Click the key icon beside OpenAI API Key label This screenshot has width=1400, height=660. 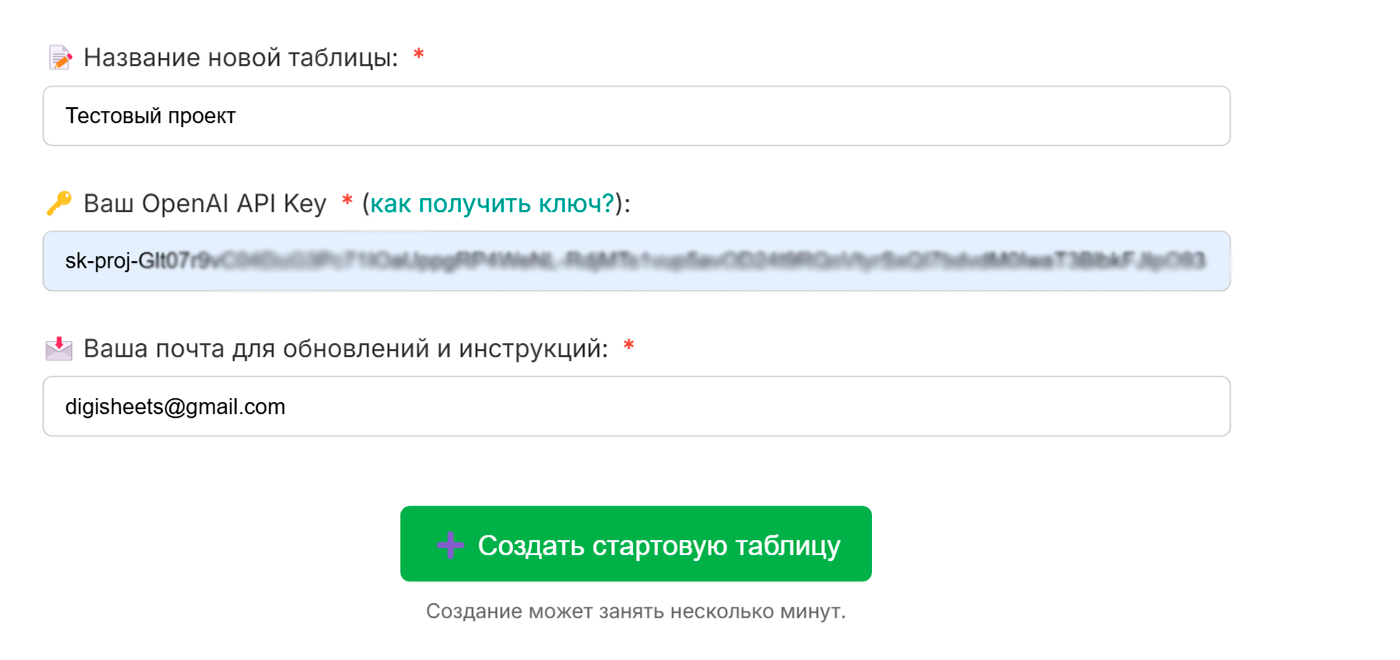[59, 204]
